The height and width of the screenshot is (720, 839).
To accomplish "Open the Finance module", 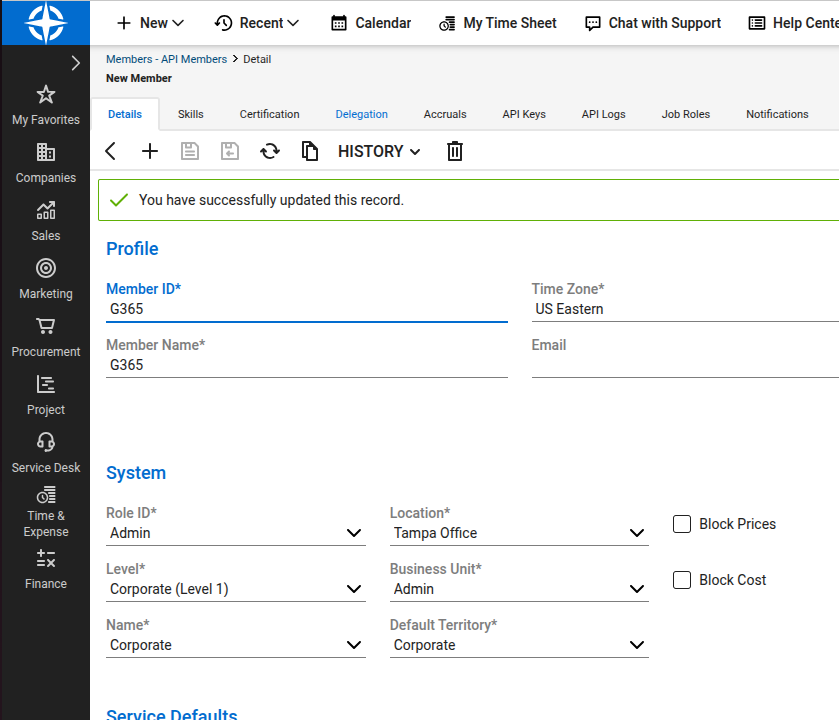I will click(x=46, y=569).
